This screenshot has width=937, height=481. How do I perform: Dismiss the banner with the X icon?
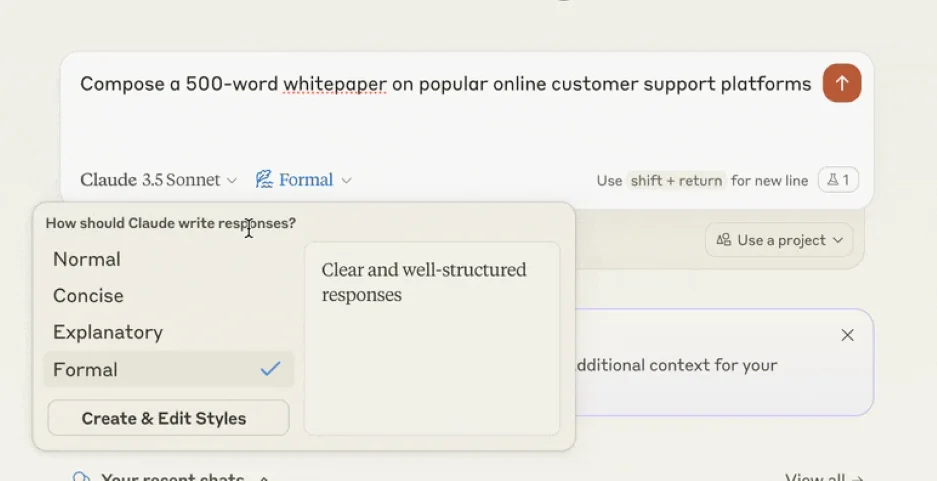point(847,335)
